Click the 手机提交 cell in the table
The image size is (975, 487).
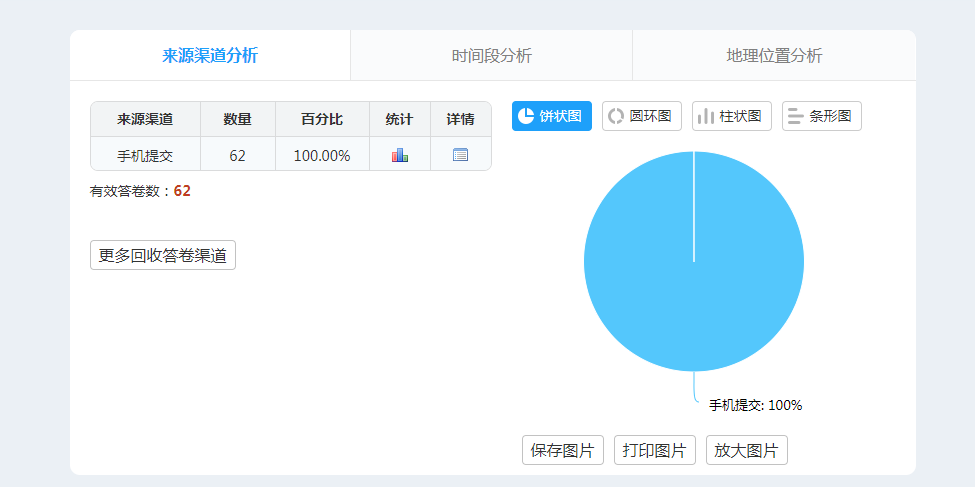coord(145,155)
